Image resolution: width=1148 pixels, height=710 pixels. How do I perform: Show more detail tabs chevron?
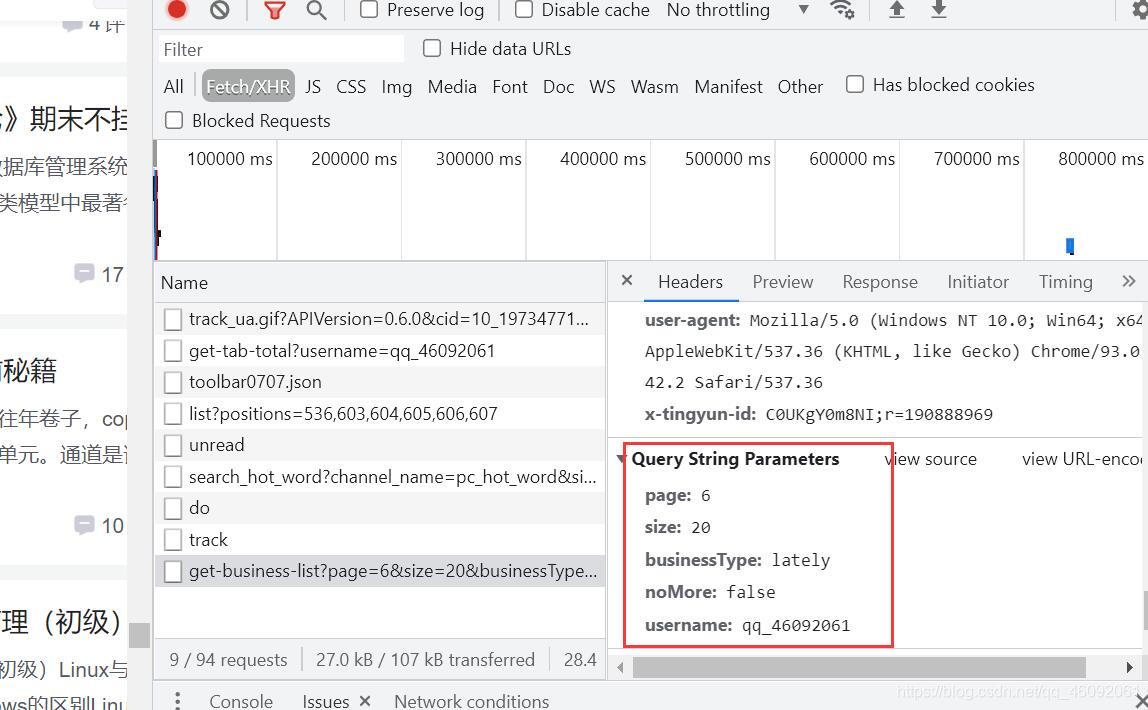[x=1128, y=281]
